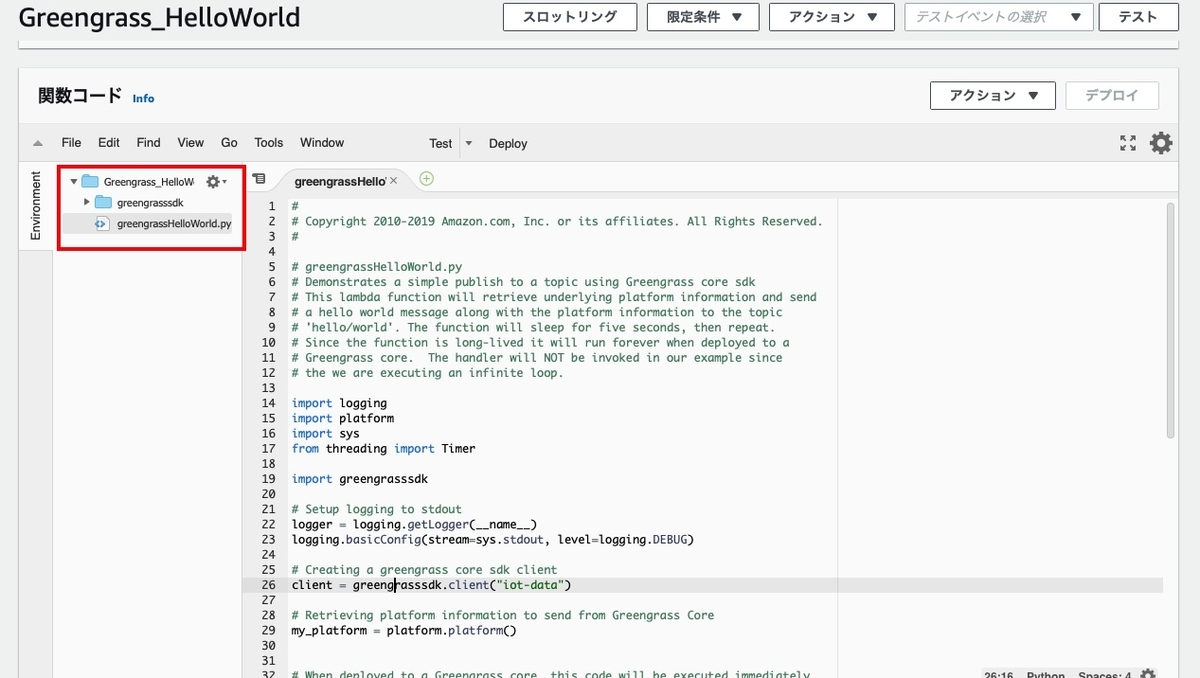Open the top アクション dropdown

click(831, 17)
